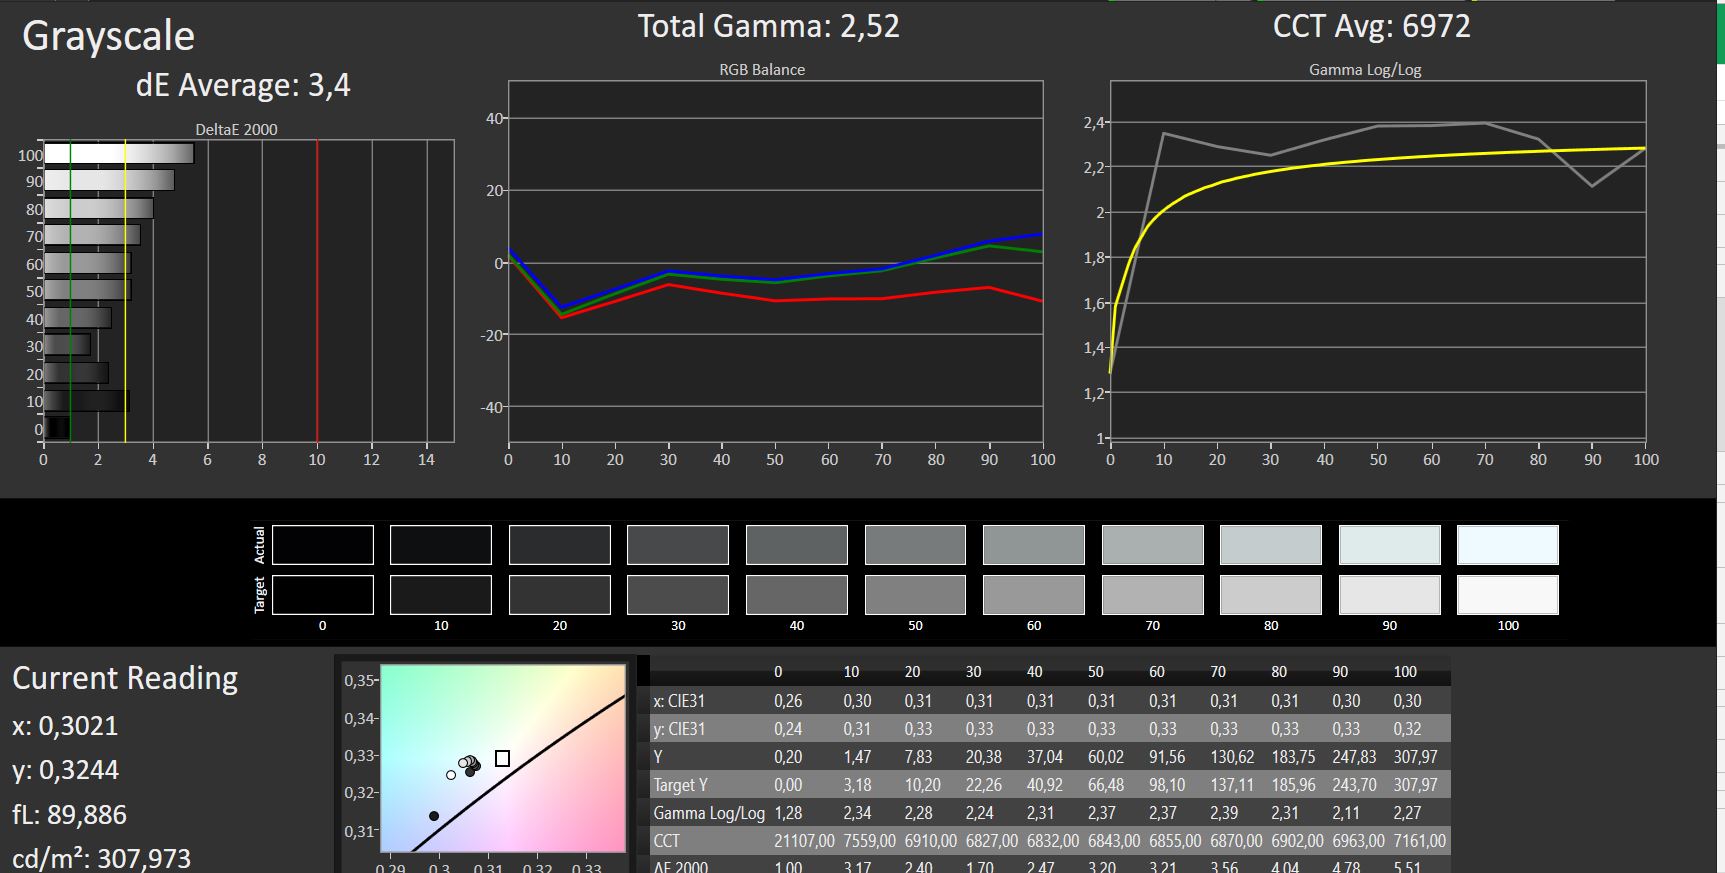Select the Current Reading heading
The width and height of the screenshot is (1725, 873).
pos(125,678)
